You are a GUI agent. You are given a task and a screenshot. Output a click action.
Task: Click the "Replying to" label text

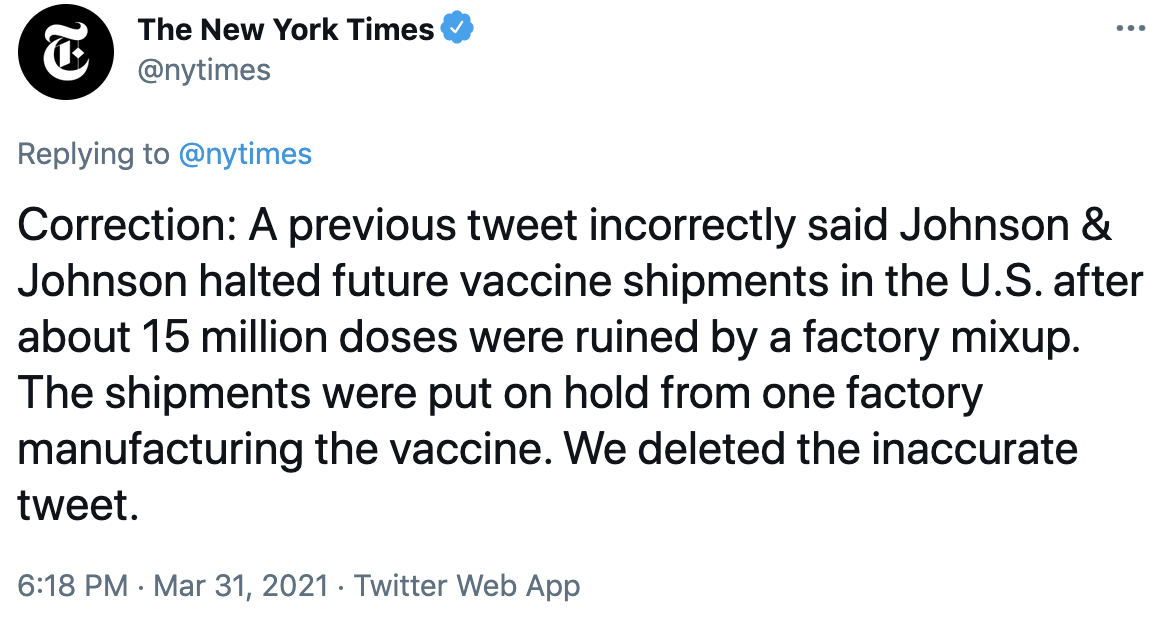click(x=94, y=154)
